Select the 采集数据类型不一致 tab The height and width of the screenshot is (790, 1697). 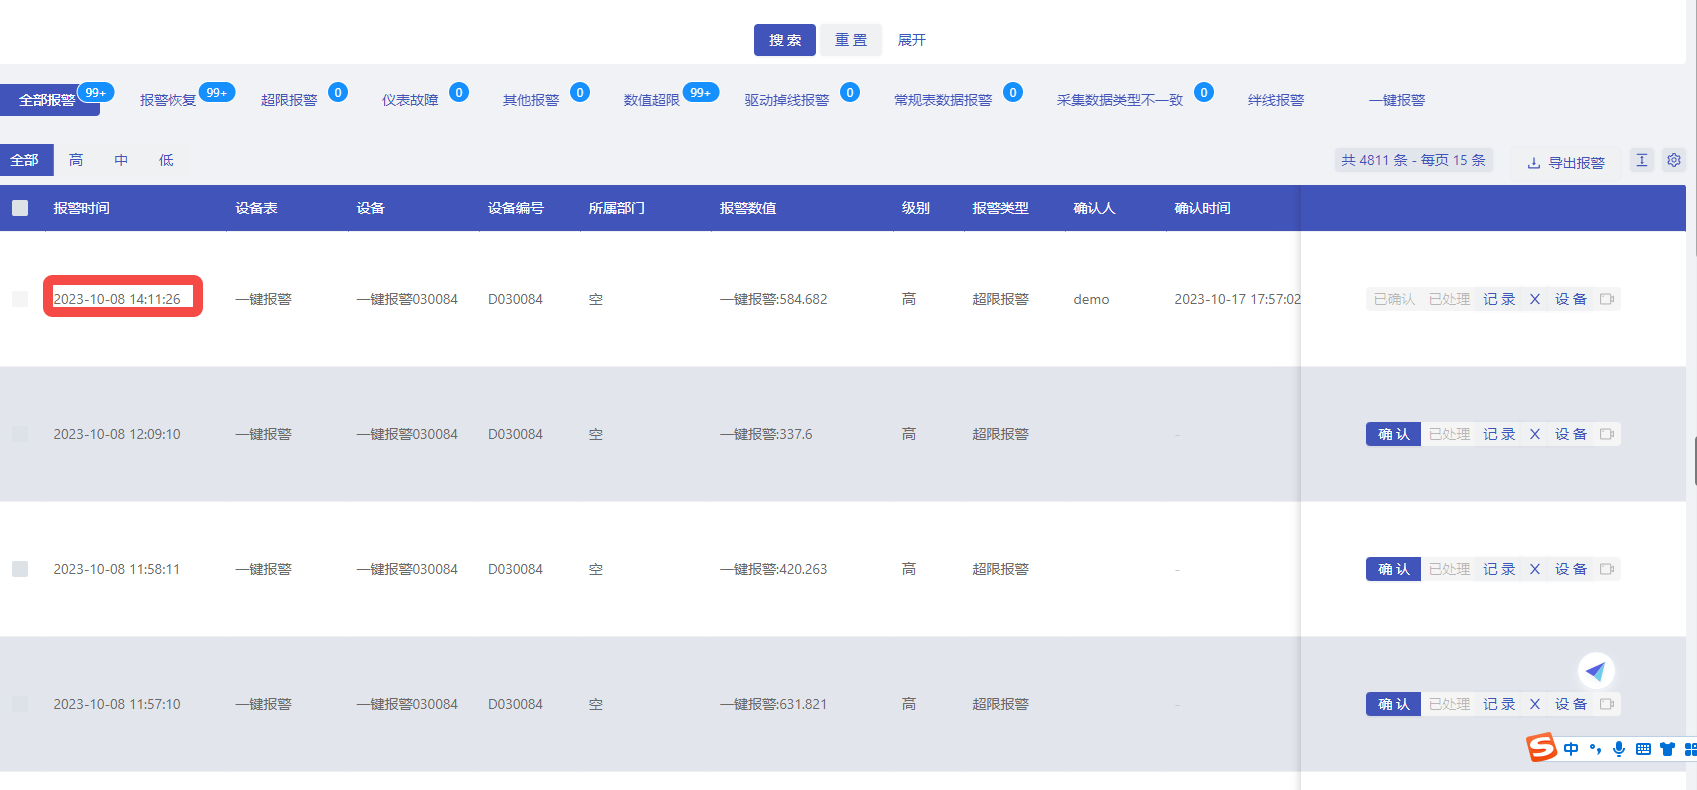tap(1120, 100)
